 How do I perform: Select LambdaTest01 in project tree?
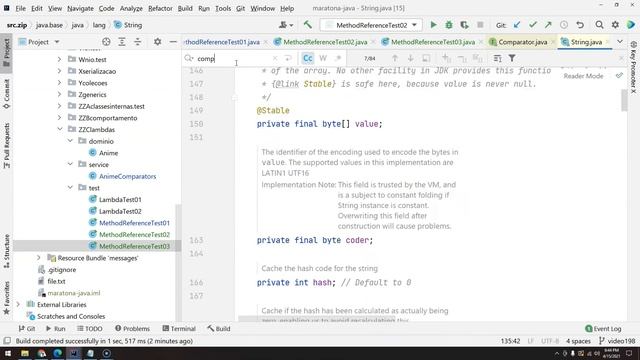click(x=120, y=199)
